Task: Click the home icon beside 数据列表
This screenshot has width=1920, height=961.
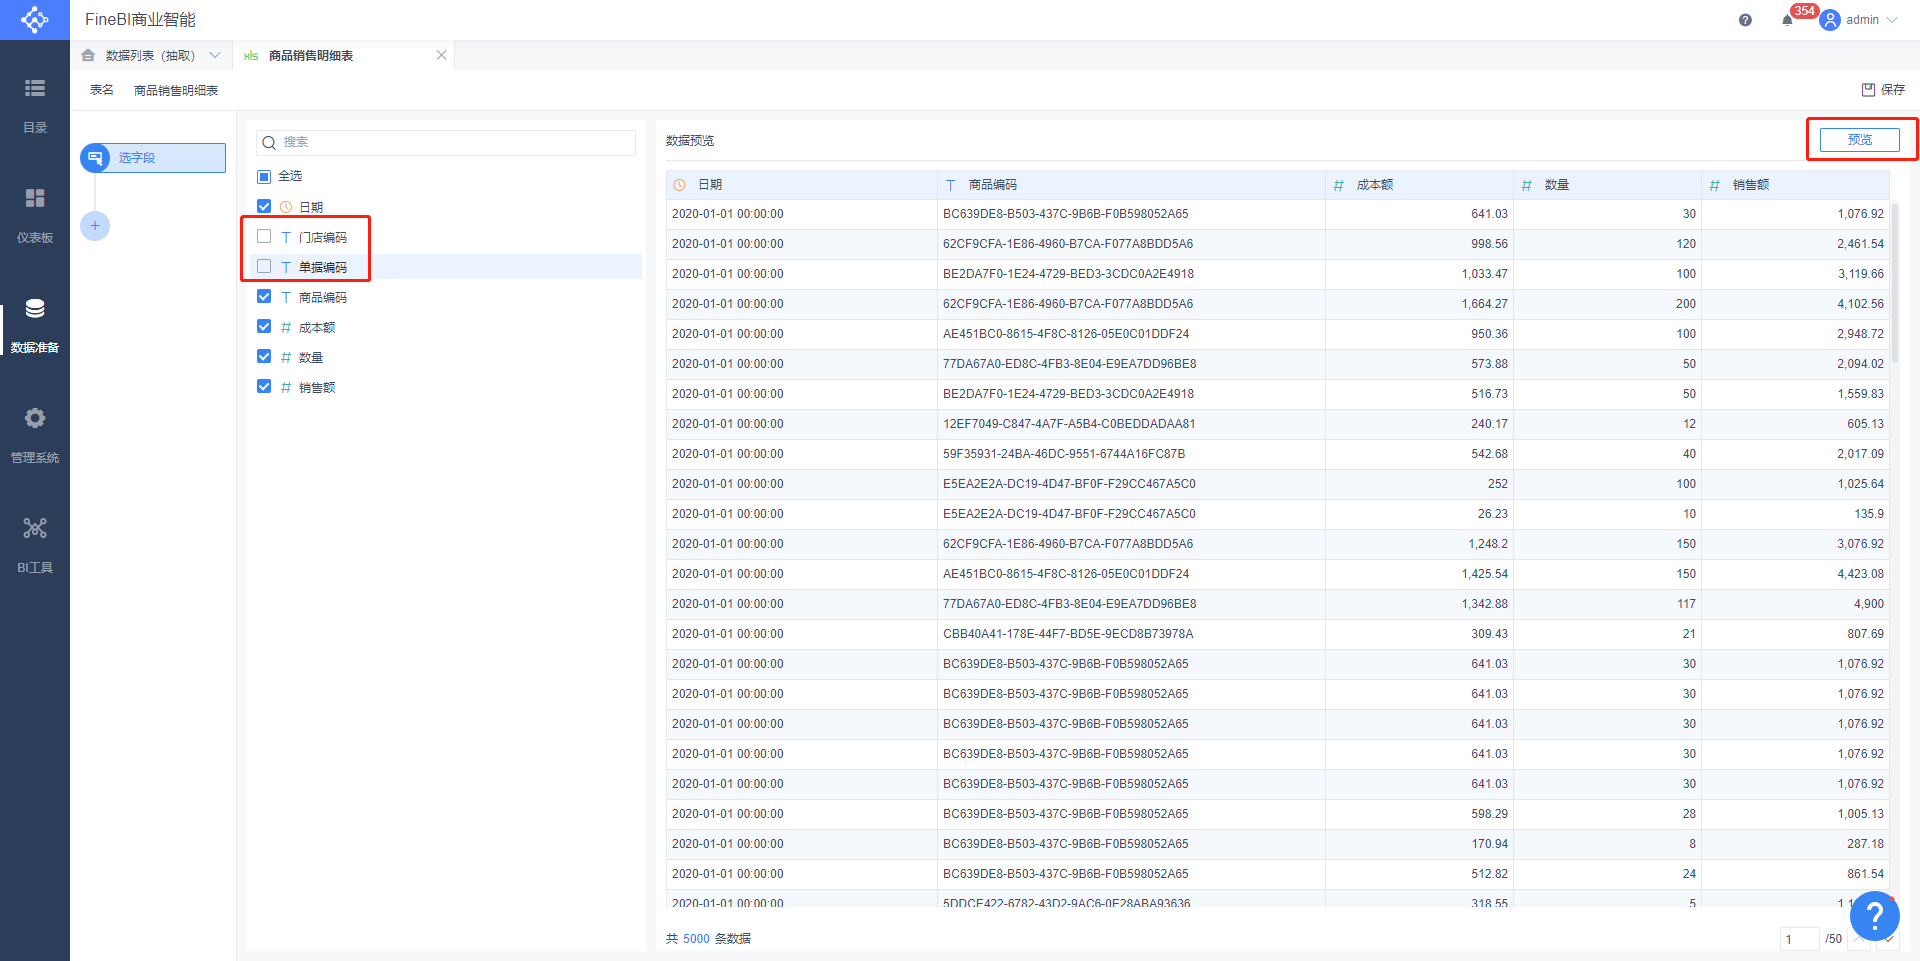Action: [x=88, y=55]
